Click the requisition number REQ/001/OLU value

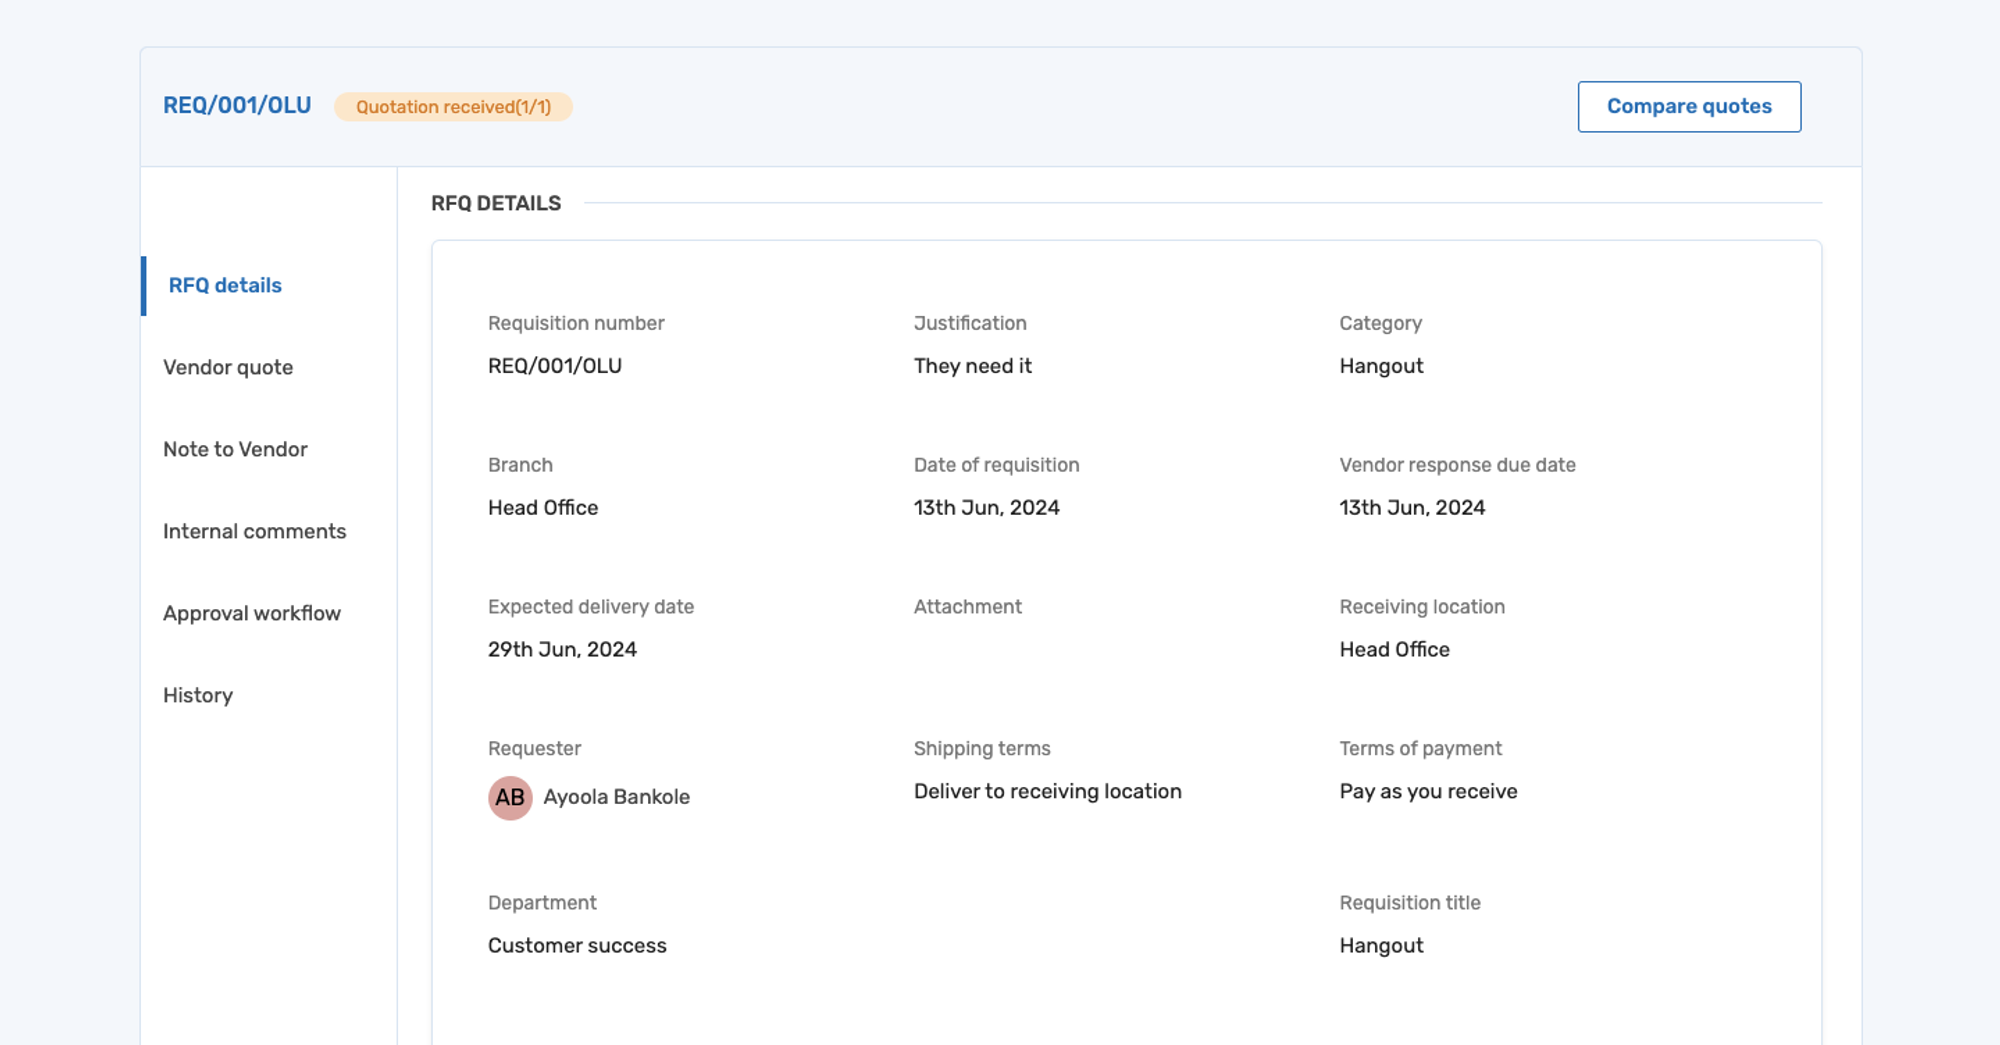(554, 365)
